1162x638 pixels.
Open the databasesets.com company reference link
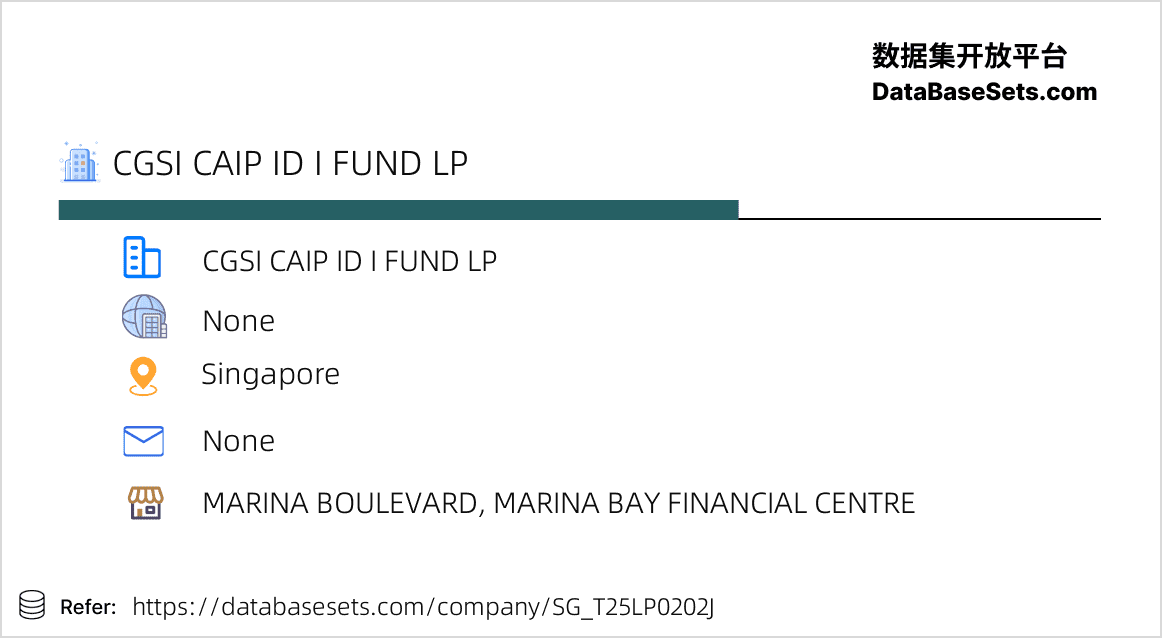coord(423,607)
